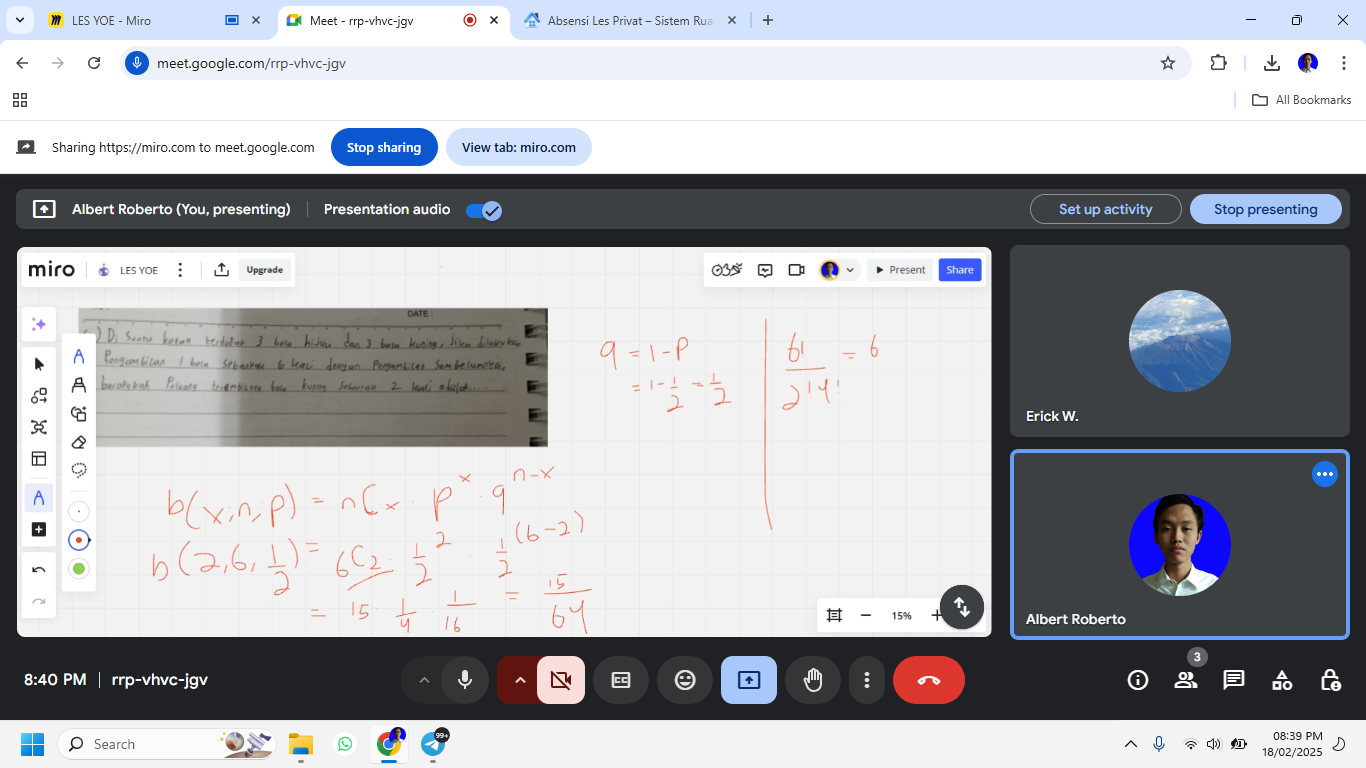This screenshot has width=1366, height=768.
Task: Click View tab: miro.com button
Action: pos(518,147)
